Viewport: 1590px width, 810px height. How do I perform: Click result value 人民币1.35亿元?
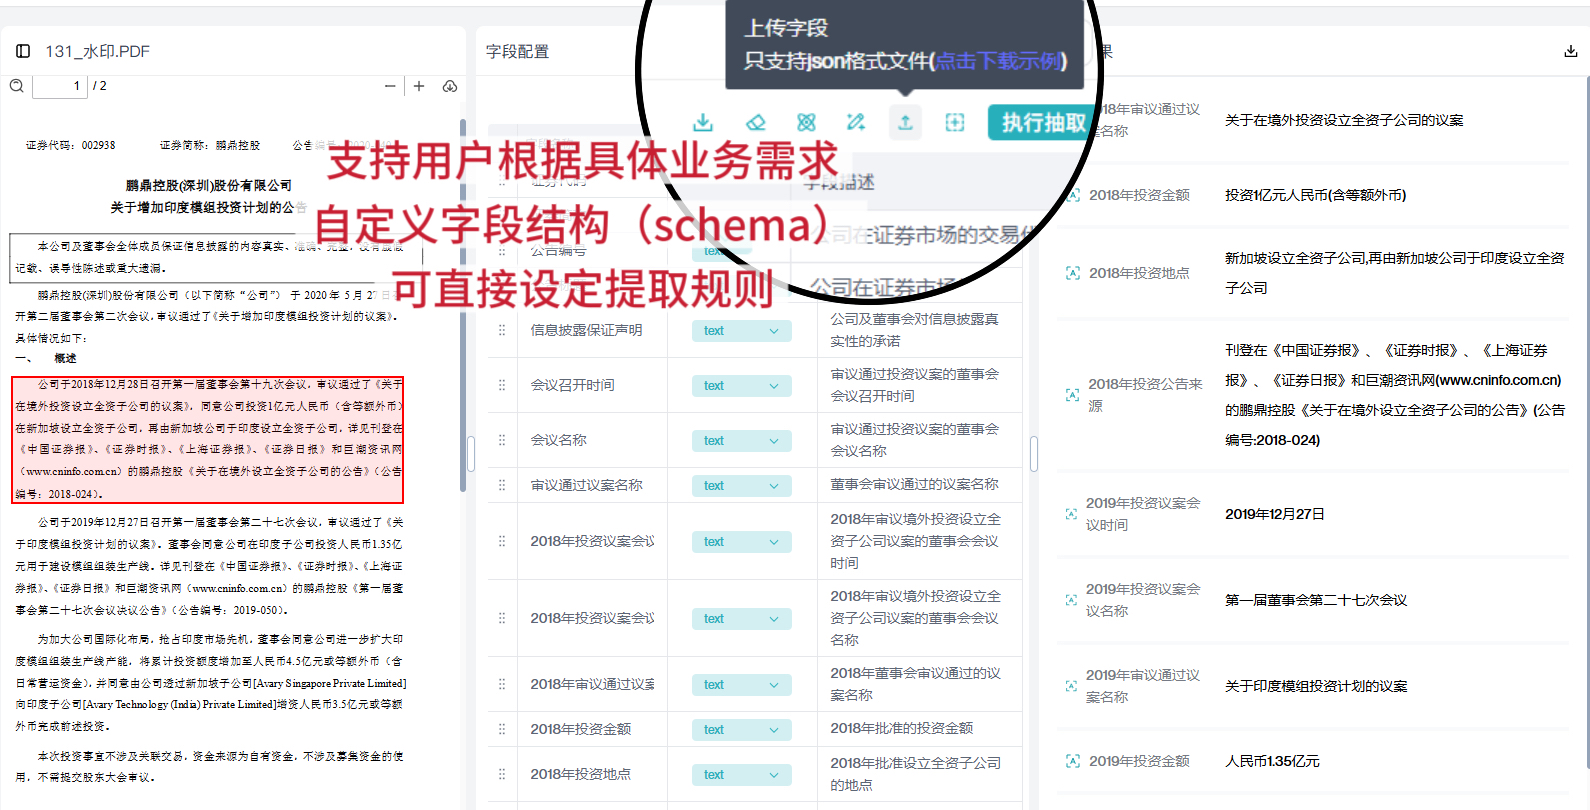point(1272,761)
